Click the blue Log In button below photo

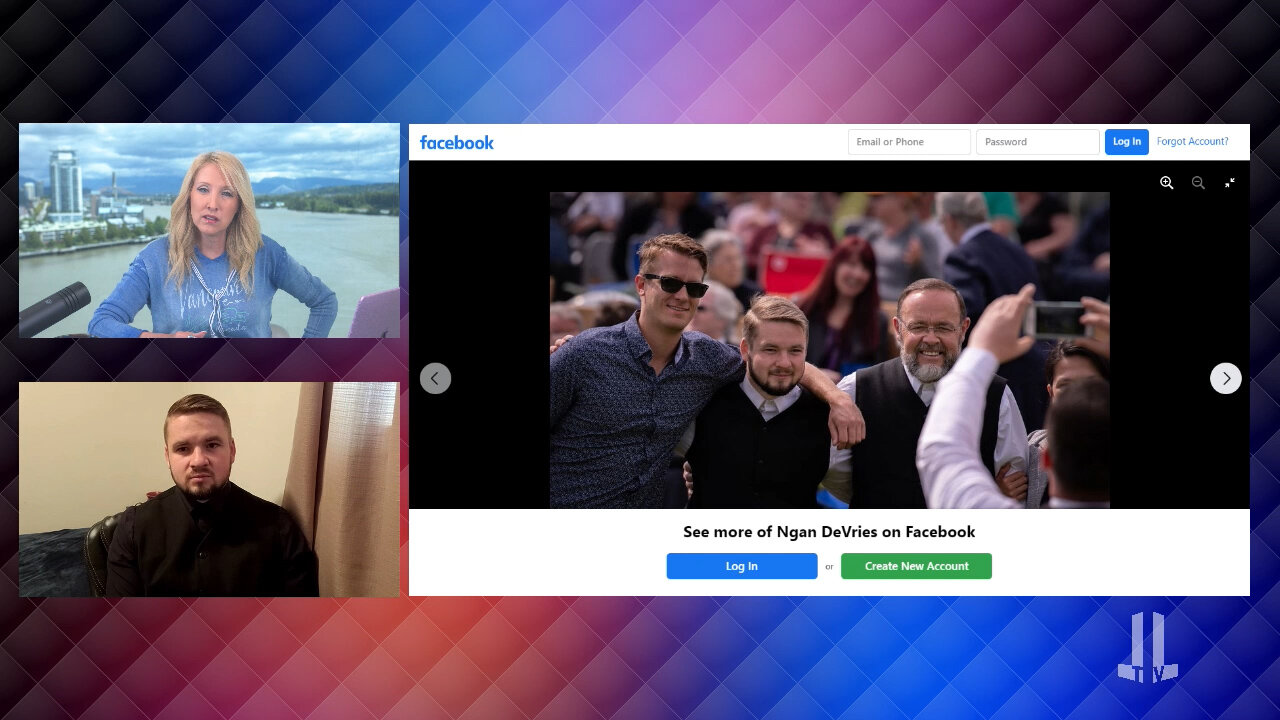coord(742,566)
